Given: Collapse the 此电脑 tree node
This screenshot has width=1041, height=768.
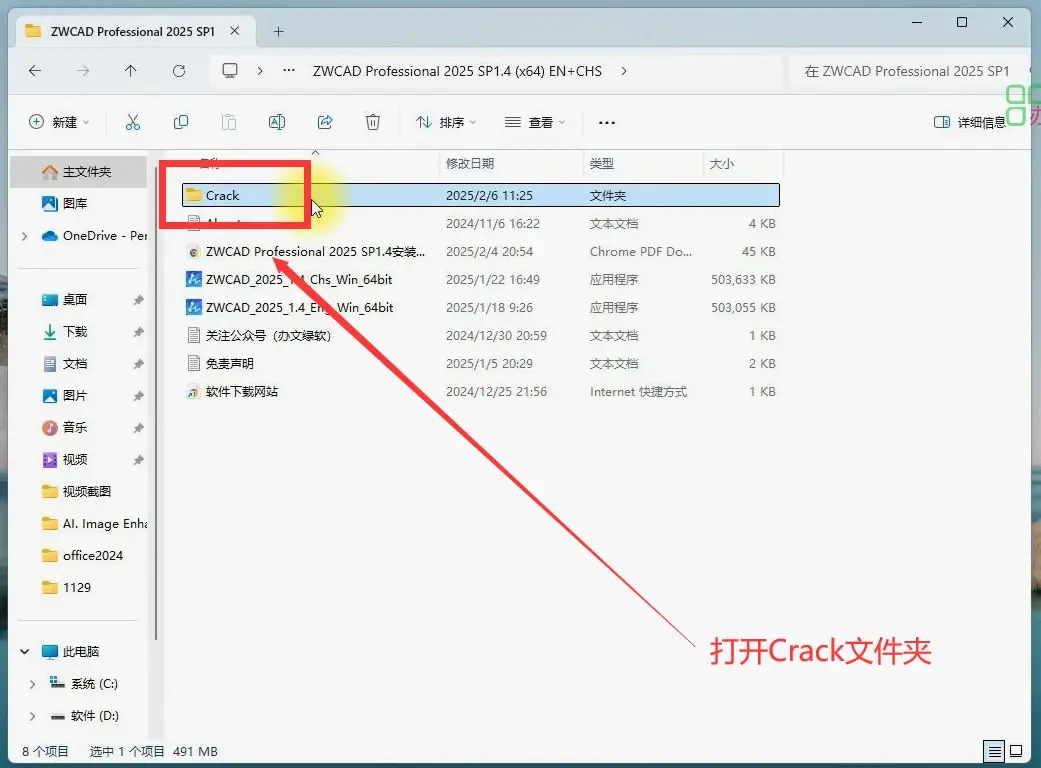Looking at the screenshot, I should [25, 652].
